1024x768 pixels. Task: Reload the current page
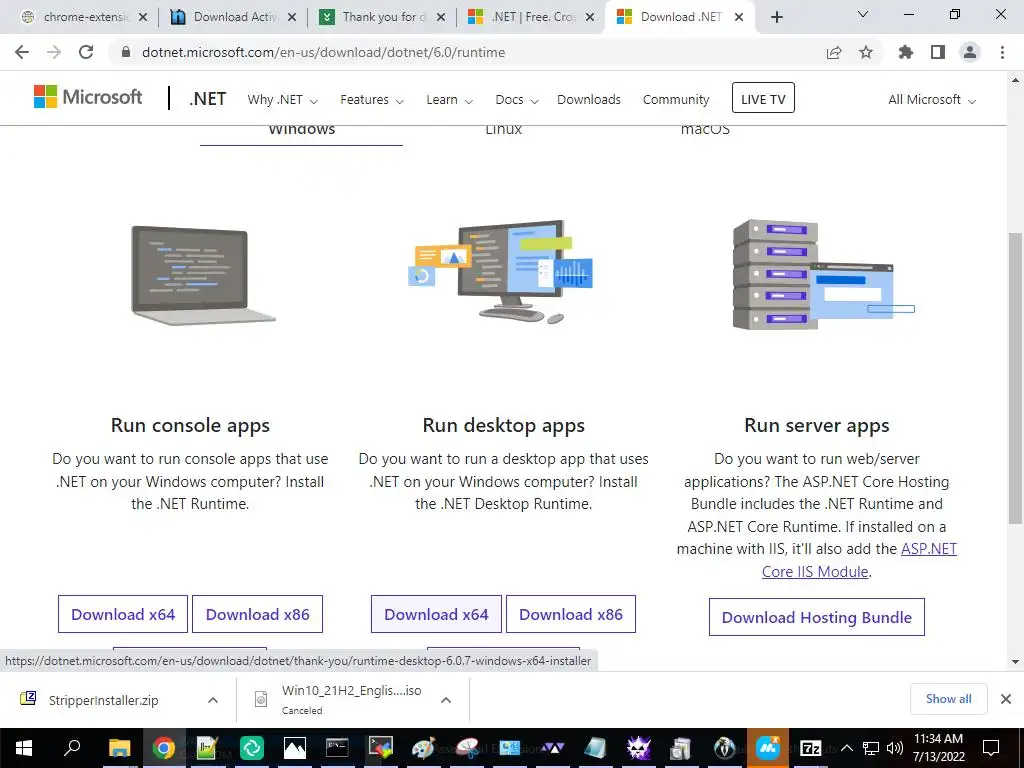[86, 52]
